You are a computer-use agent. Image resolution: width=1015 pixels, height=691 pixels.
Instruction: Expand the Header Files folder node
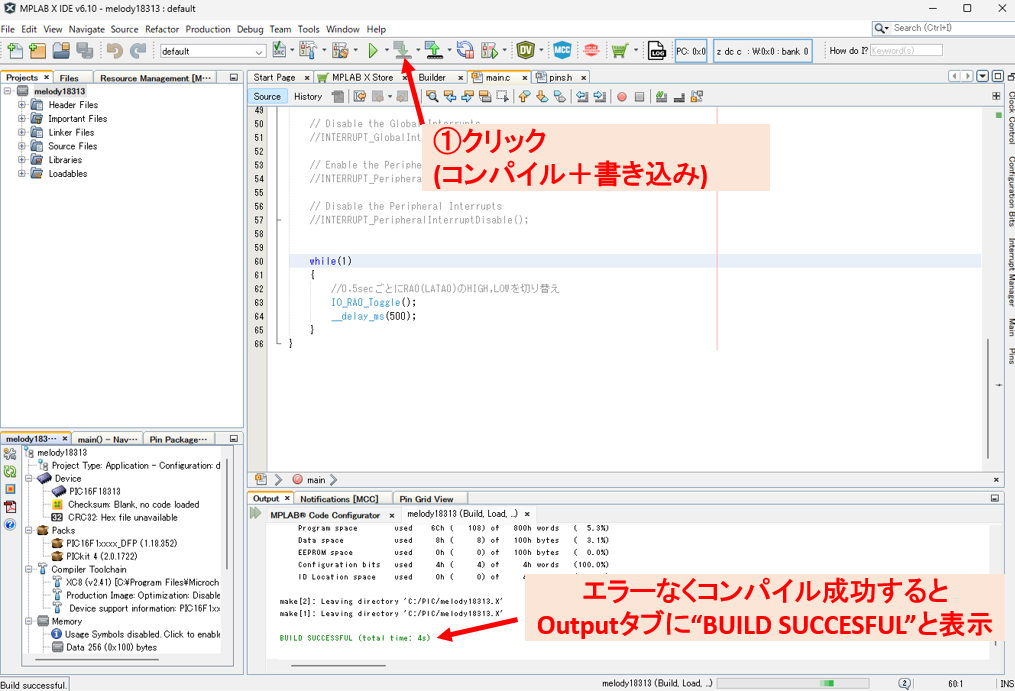pos(22,105)
